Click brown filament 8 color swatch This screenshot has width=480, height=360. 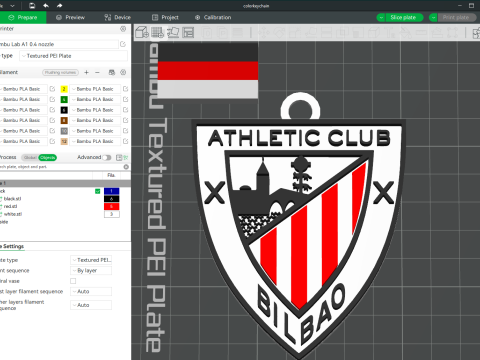(x=64, y=120)
